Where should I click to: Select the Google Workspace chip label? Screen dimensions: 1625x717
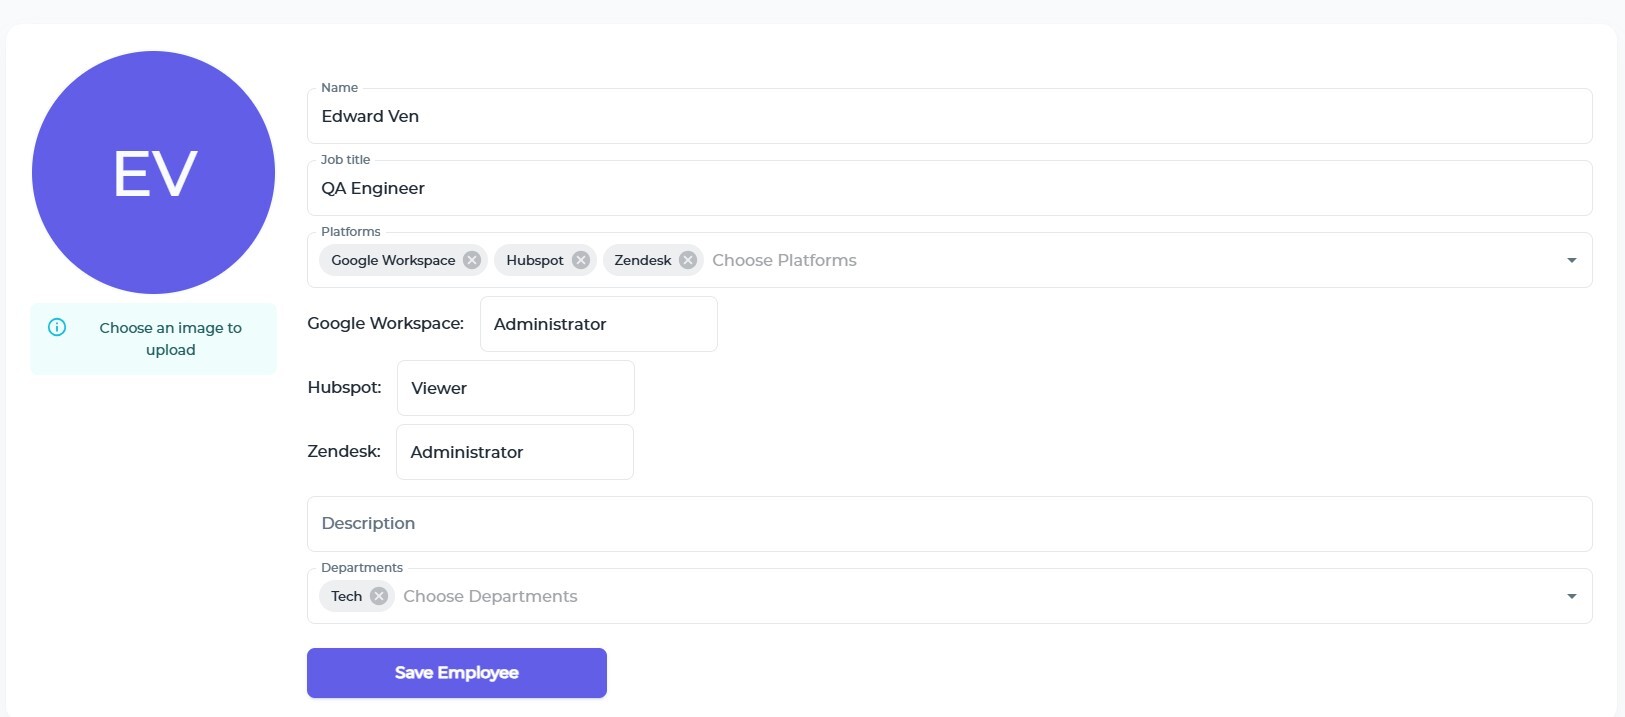393,260
